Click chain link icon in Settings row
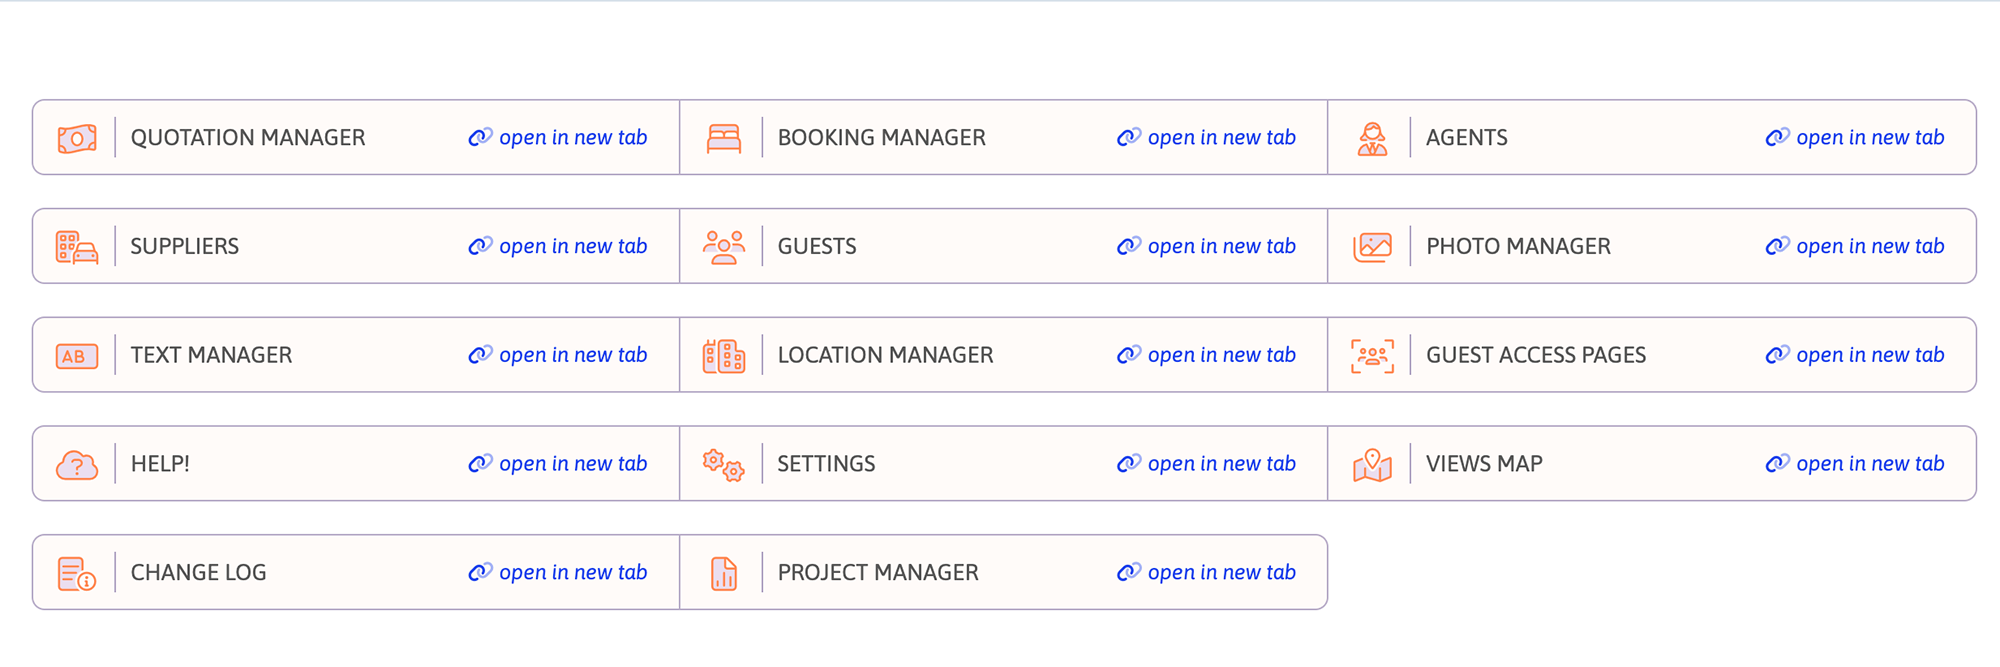The image size is (2000, 667). pos(1129,464)
